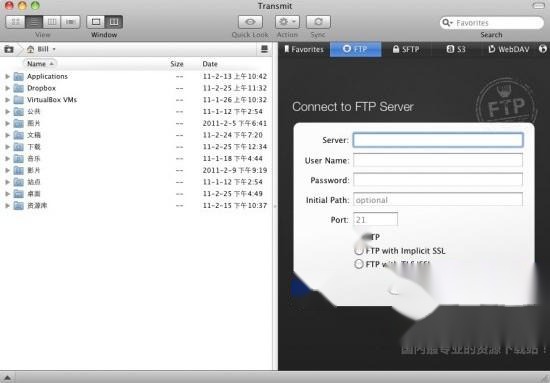Viewport: 550px width, 383px height.
Task: Expand the 音乐 folder
Action: click(x=7, y=159)
